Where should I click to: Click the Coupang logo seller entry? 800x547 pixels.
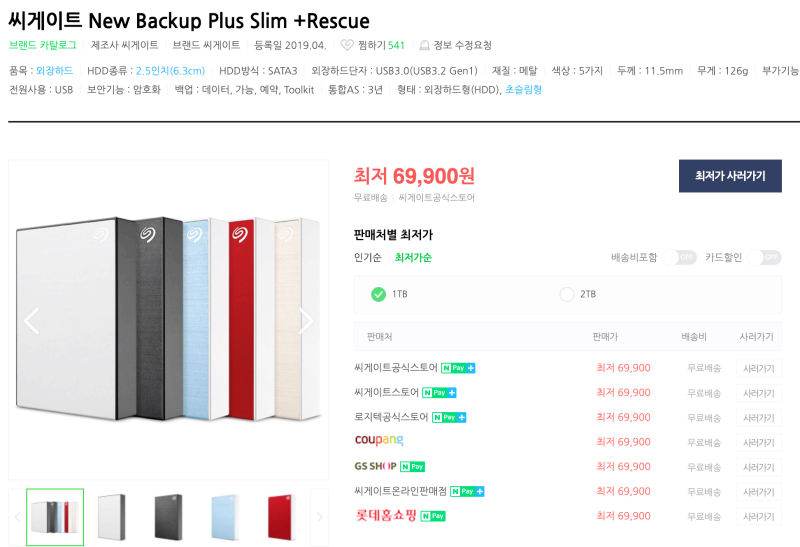[379, 440]
